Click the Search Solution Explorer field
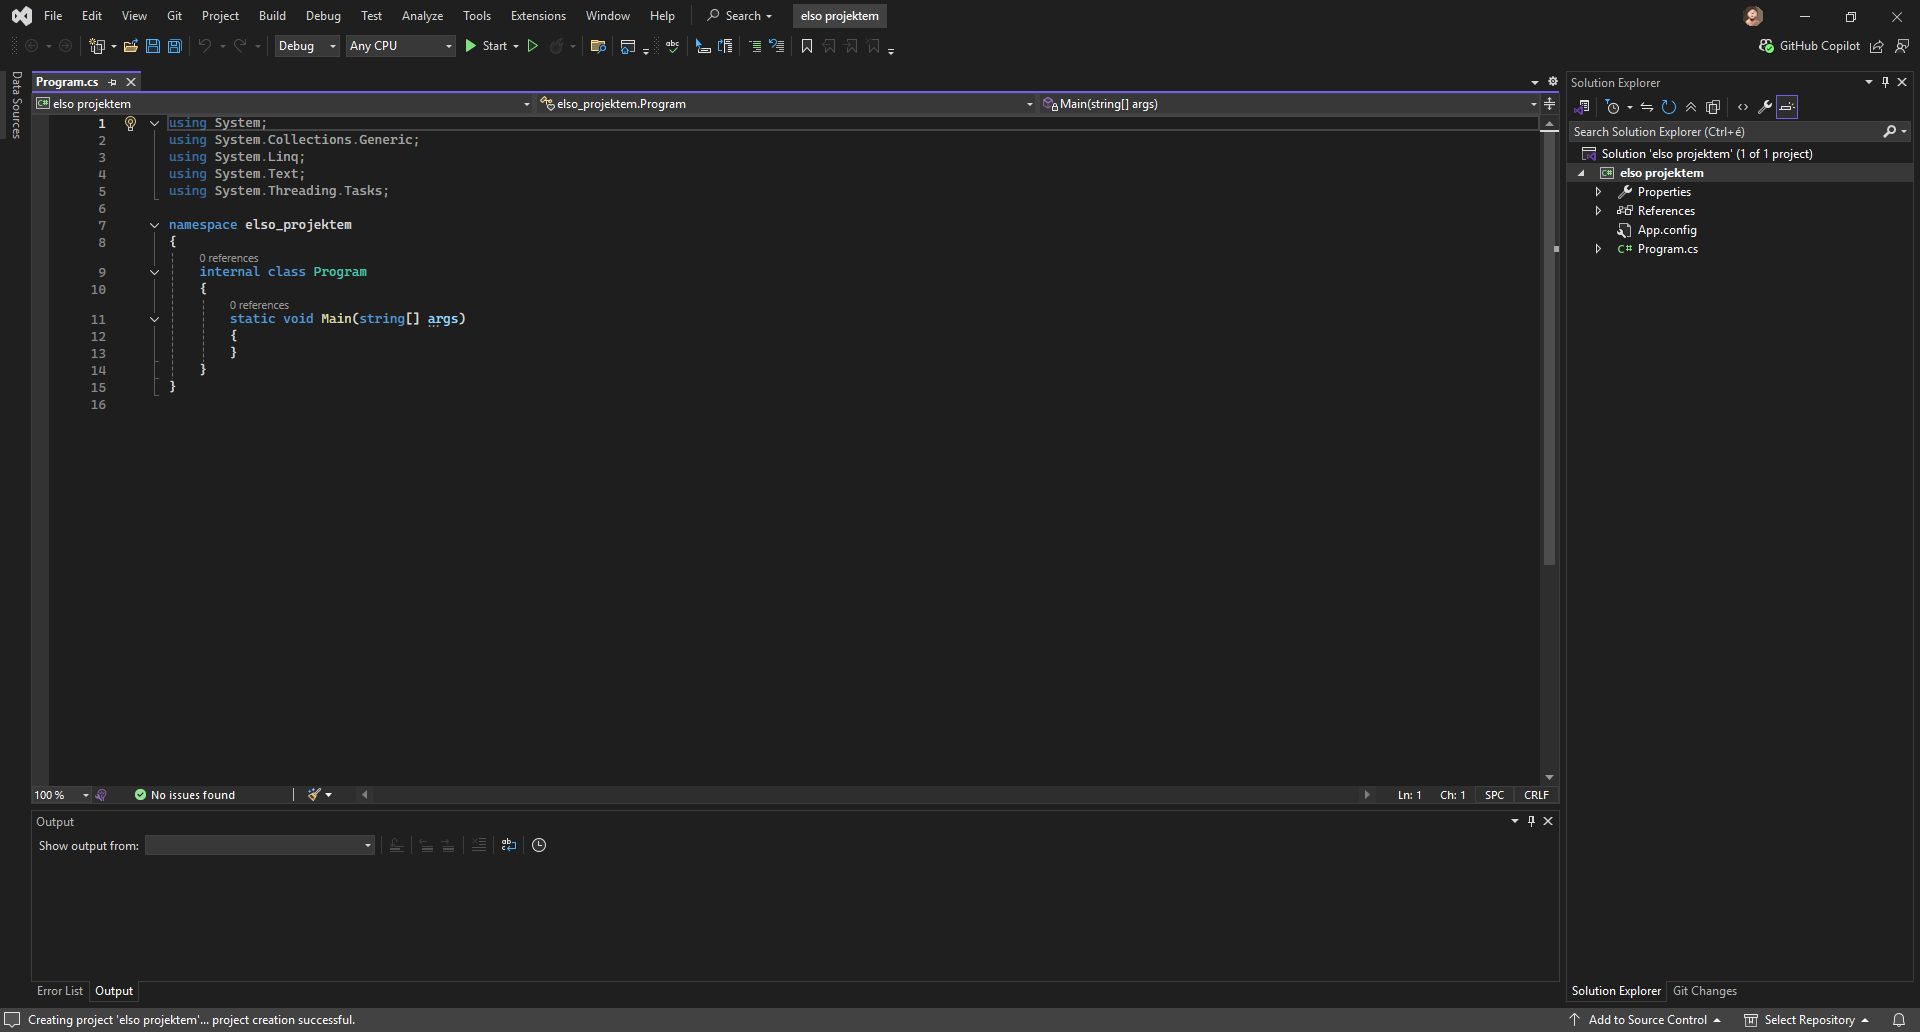Image resolution: width=1920 pixels, height=1032 pixels. click(x=1725, y=132)
